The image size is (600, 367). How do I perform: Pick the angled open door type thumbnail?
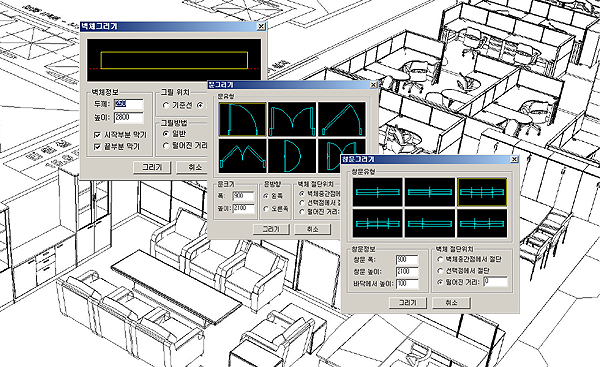pyautogui.click(x=342, y=119)
